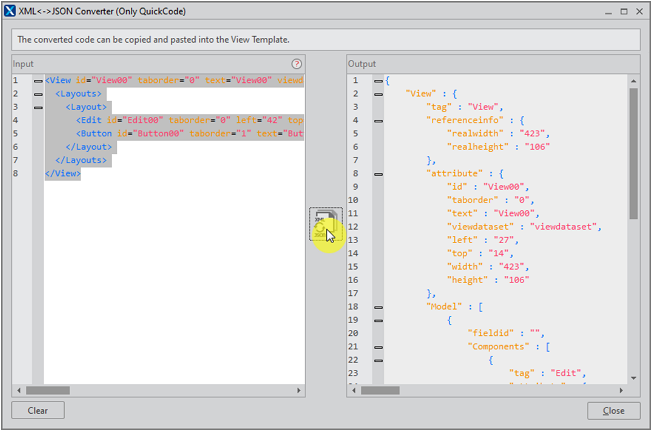The width and height of the screenshot is (652, 431).
Task: Maximize the XML<->JSON Converter window
Action: tap(624, 11)
